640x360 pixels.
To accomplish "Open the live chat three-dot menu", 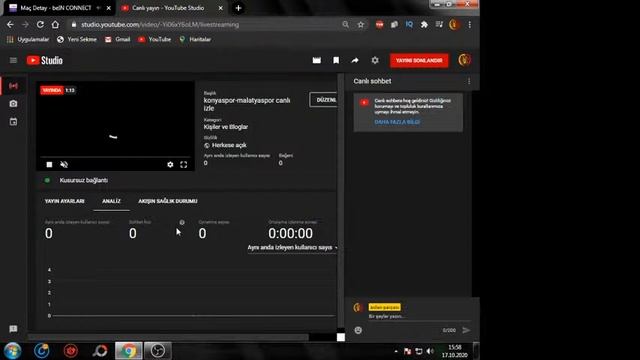I will (x=469, y=81).
